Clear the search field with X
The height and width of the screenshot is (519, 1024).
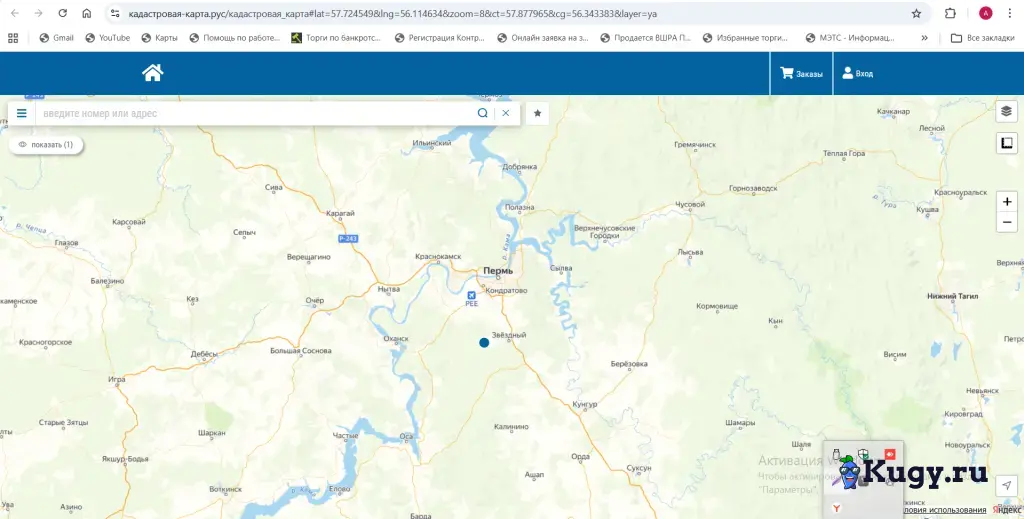pos(505,113)
